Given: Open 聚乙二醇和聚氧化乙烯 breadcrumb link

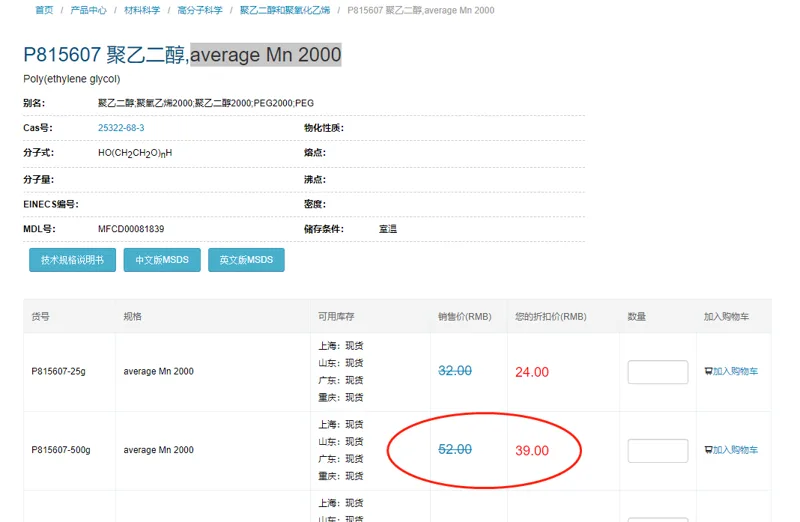Looking at the screenshot, I should (x=285, y=10).
